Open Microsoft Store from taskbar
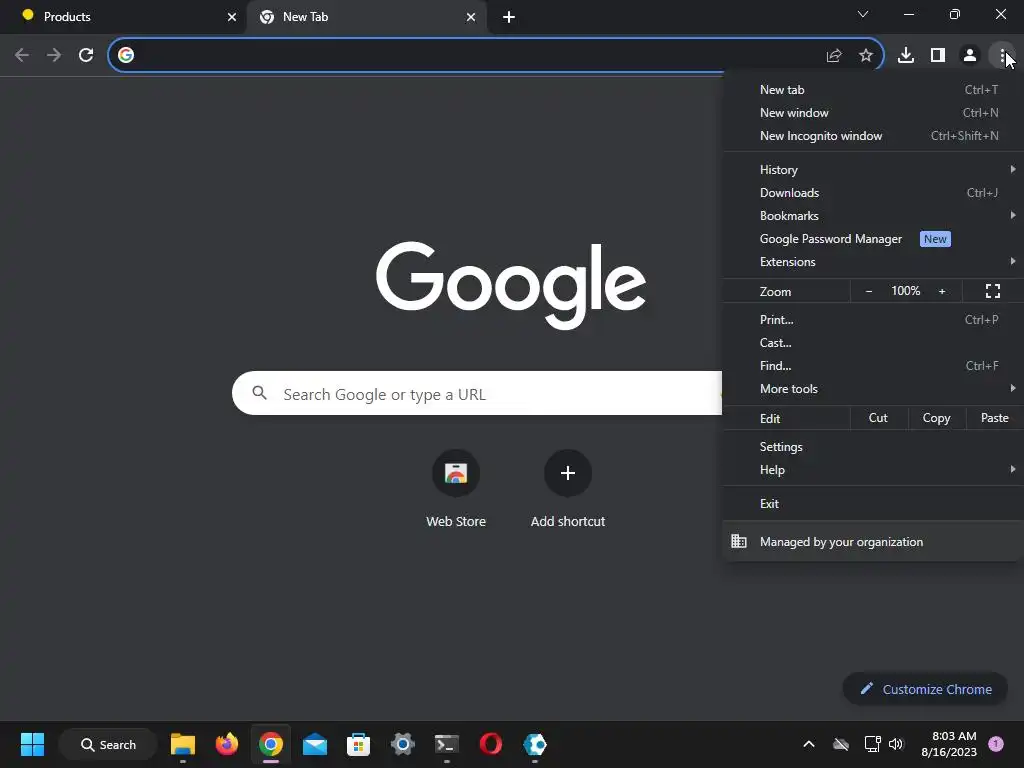This screenshot has height=768, width=1024. point(359,744)
